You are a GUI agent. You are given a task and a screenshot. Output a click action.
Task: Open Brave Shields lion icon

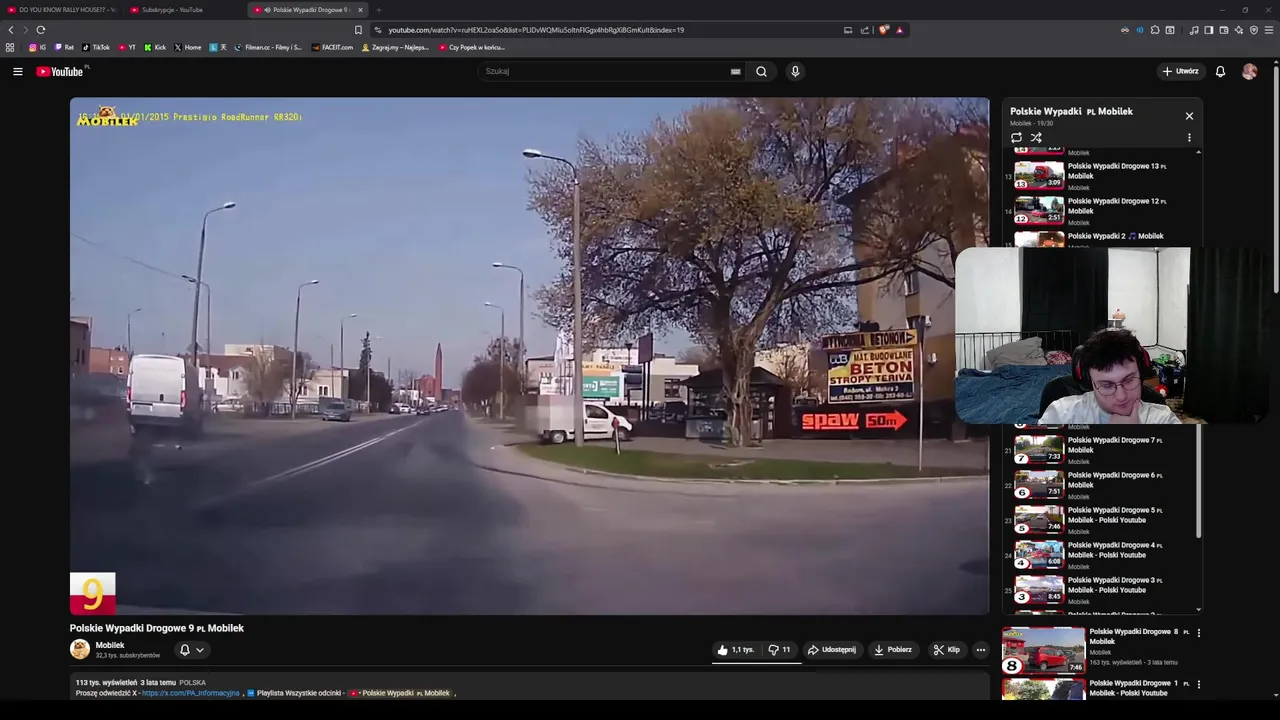point(884,30)
